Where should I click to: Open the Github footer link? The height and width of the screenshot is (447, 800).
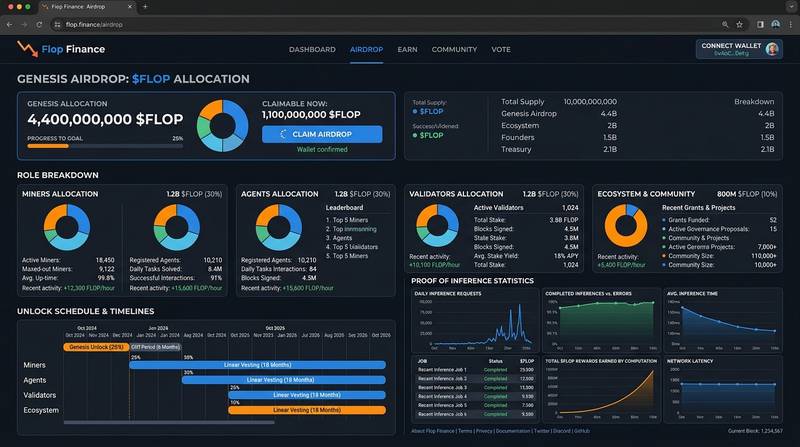tap(582, 431)
